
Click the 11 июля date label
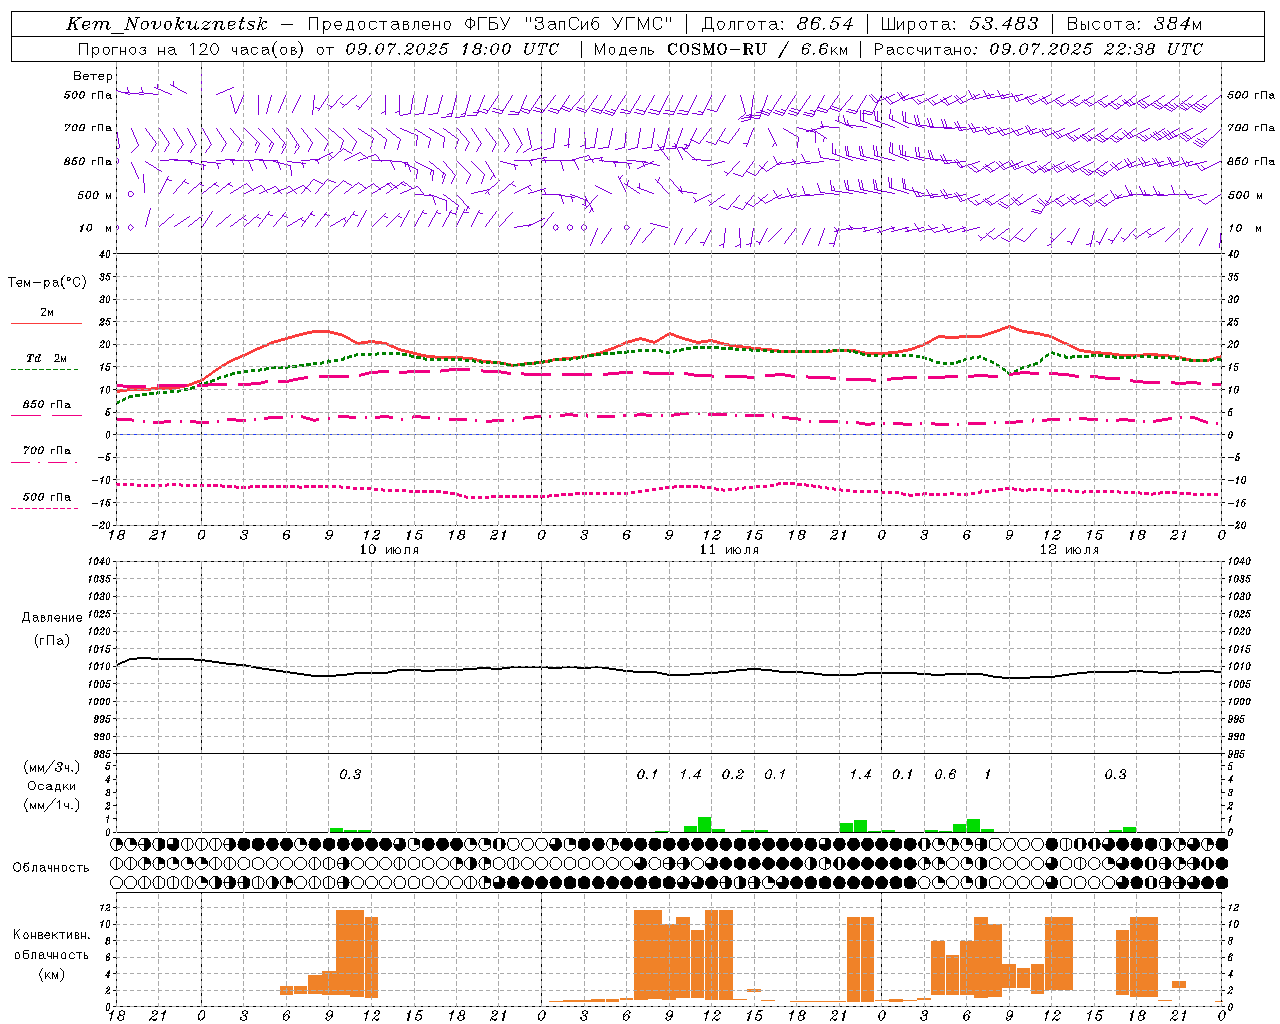pyautogui.click(x=729, y=549)
